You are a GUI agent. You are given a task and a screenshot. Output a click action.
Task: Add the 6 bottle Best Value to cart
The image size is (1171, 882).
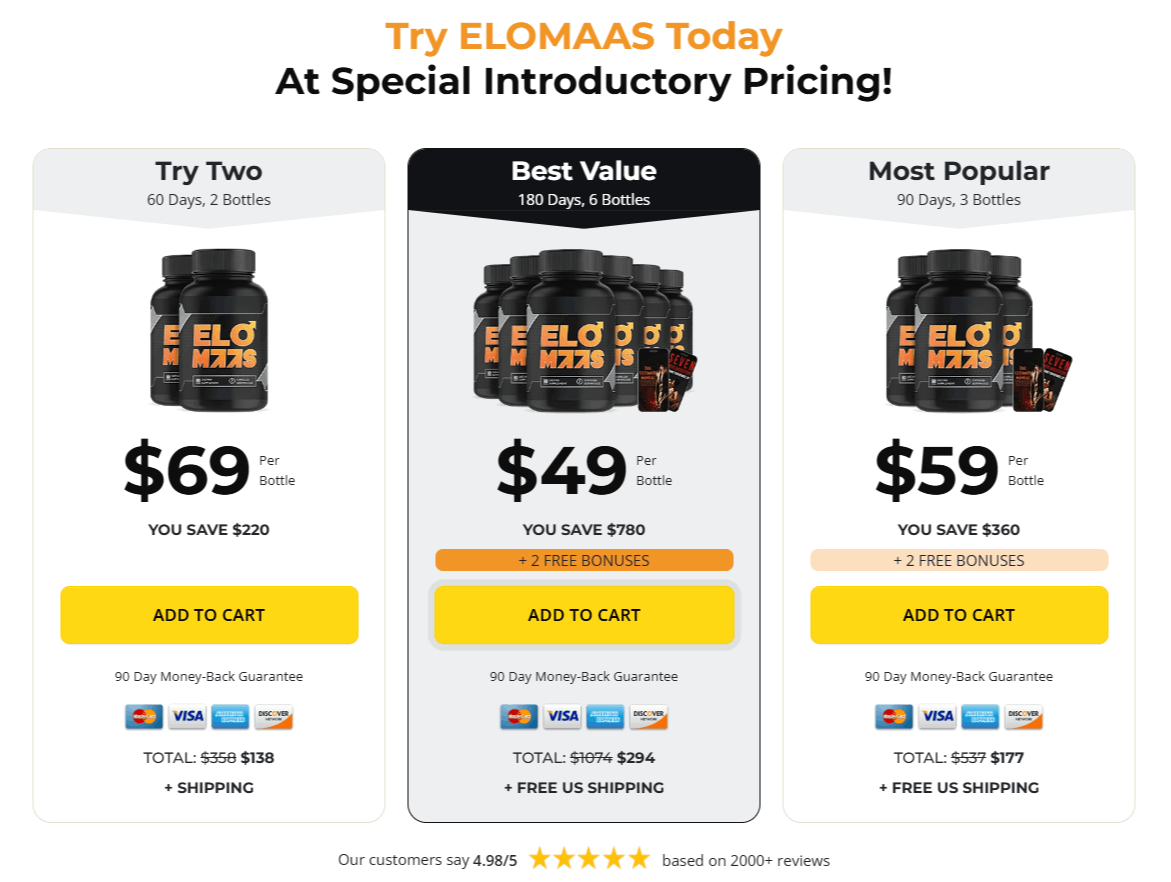(584, 615)
